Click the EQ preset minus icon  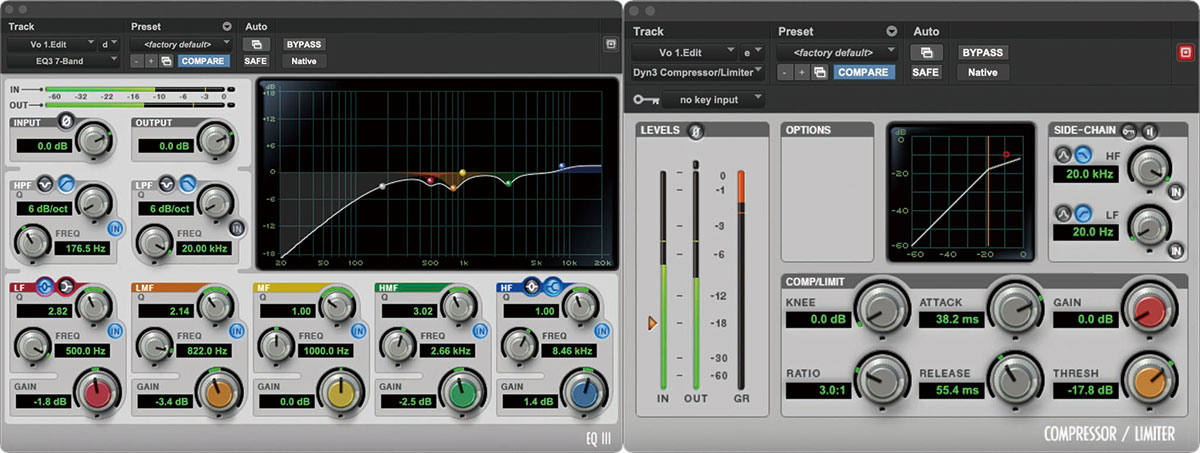137,61
